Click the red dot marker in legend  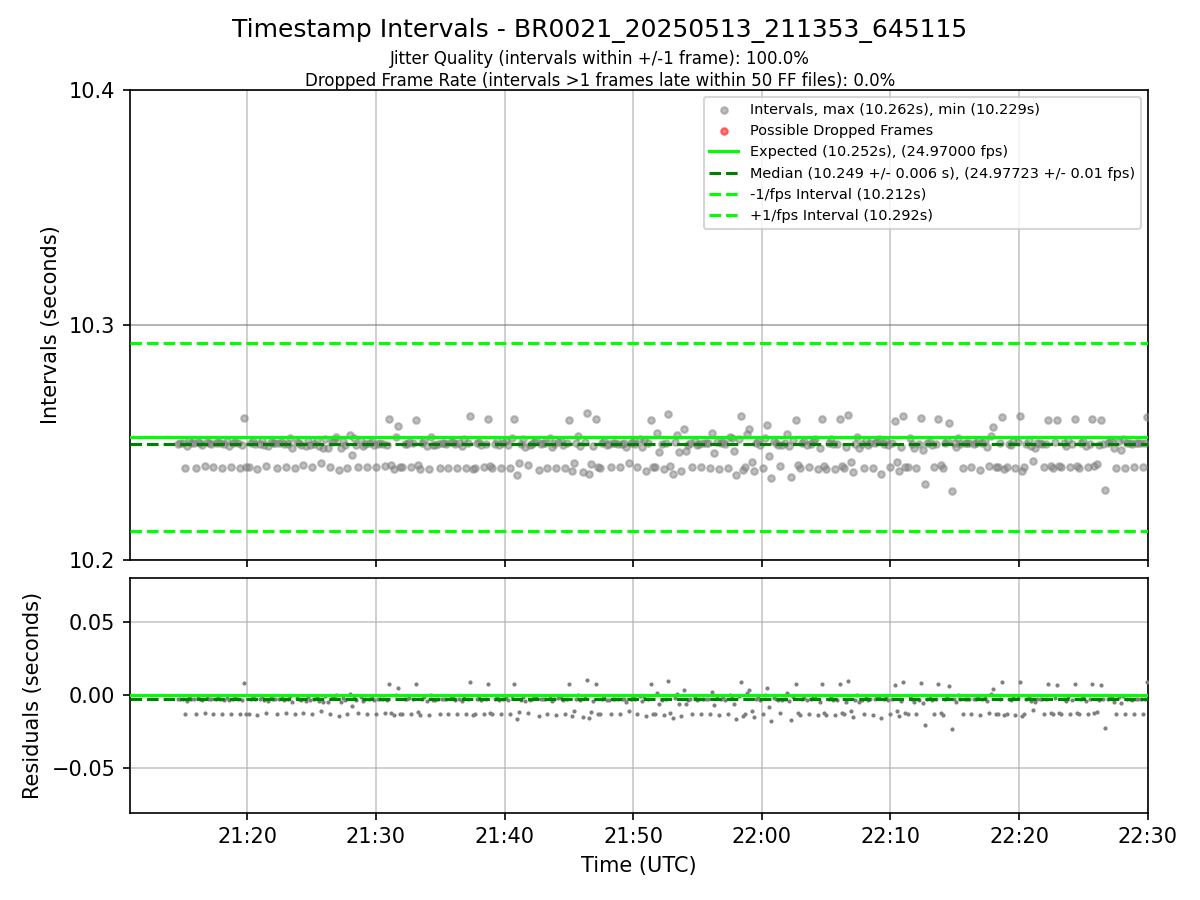[x=725, y=131]
